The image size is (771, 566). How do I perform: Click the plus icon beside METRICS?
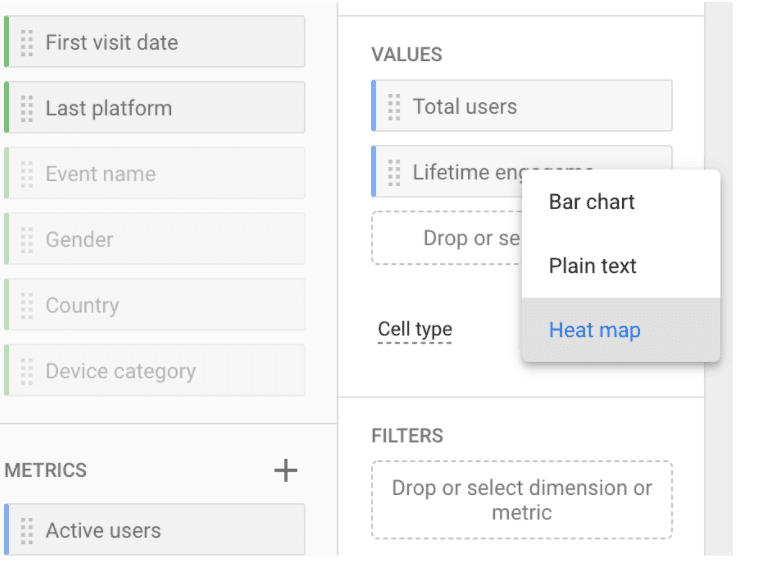tap(286, 470)
